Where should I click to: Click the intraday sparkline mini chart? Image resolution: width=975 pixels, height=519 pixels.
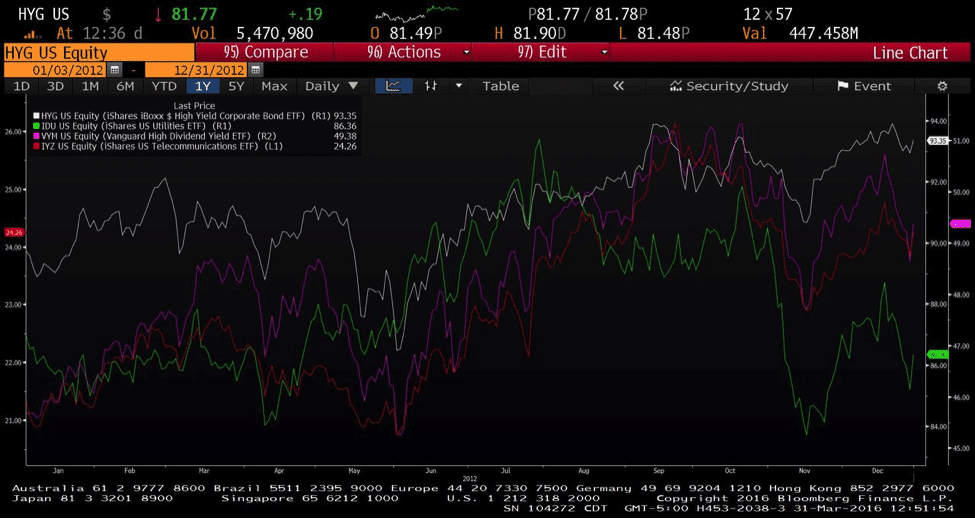tap(417, 12)
